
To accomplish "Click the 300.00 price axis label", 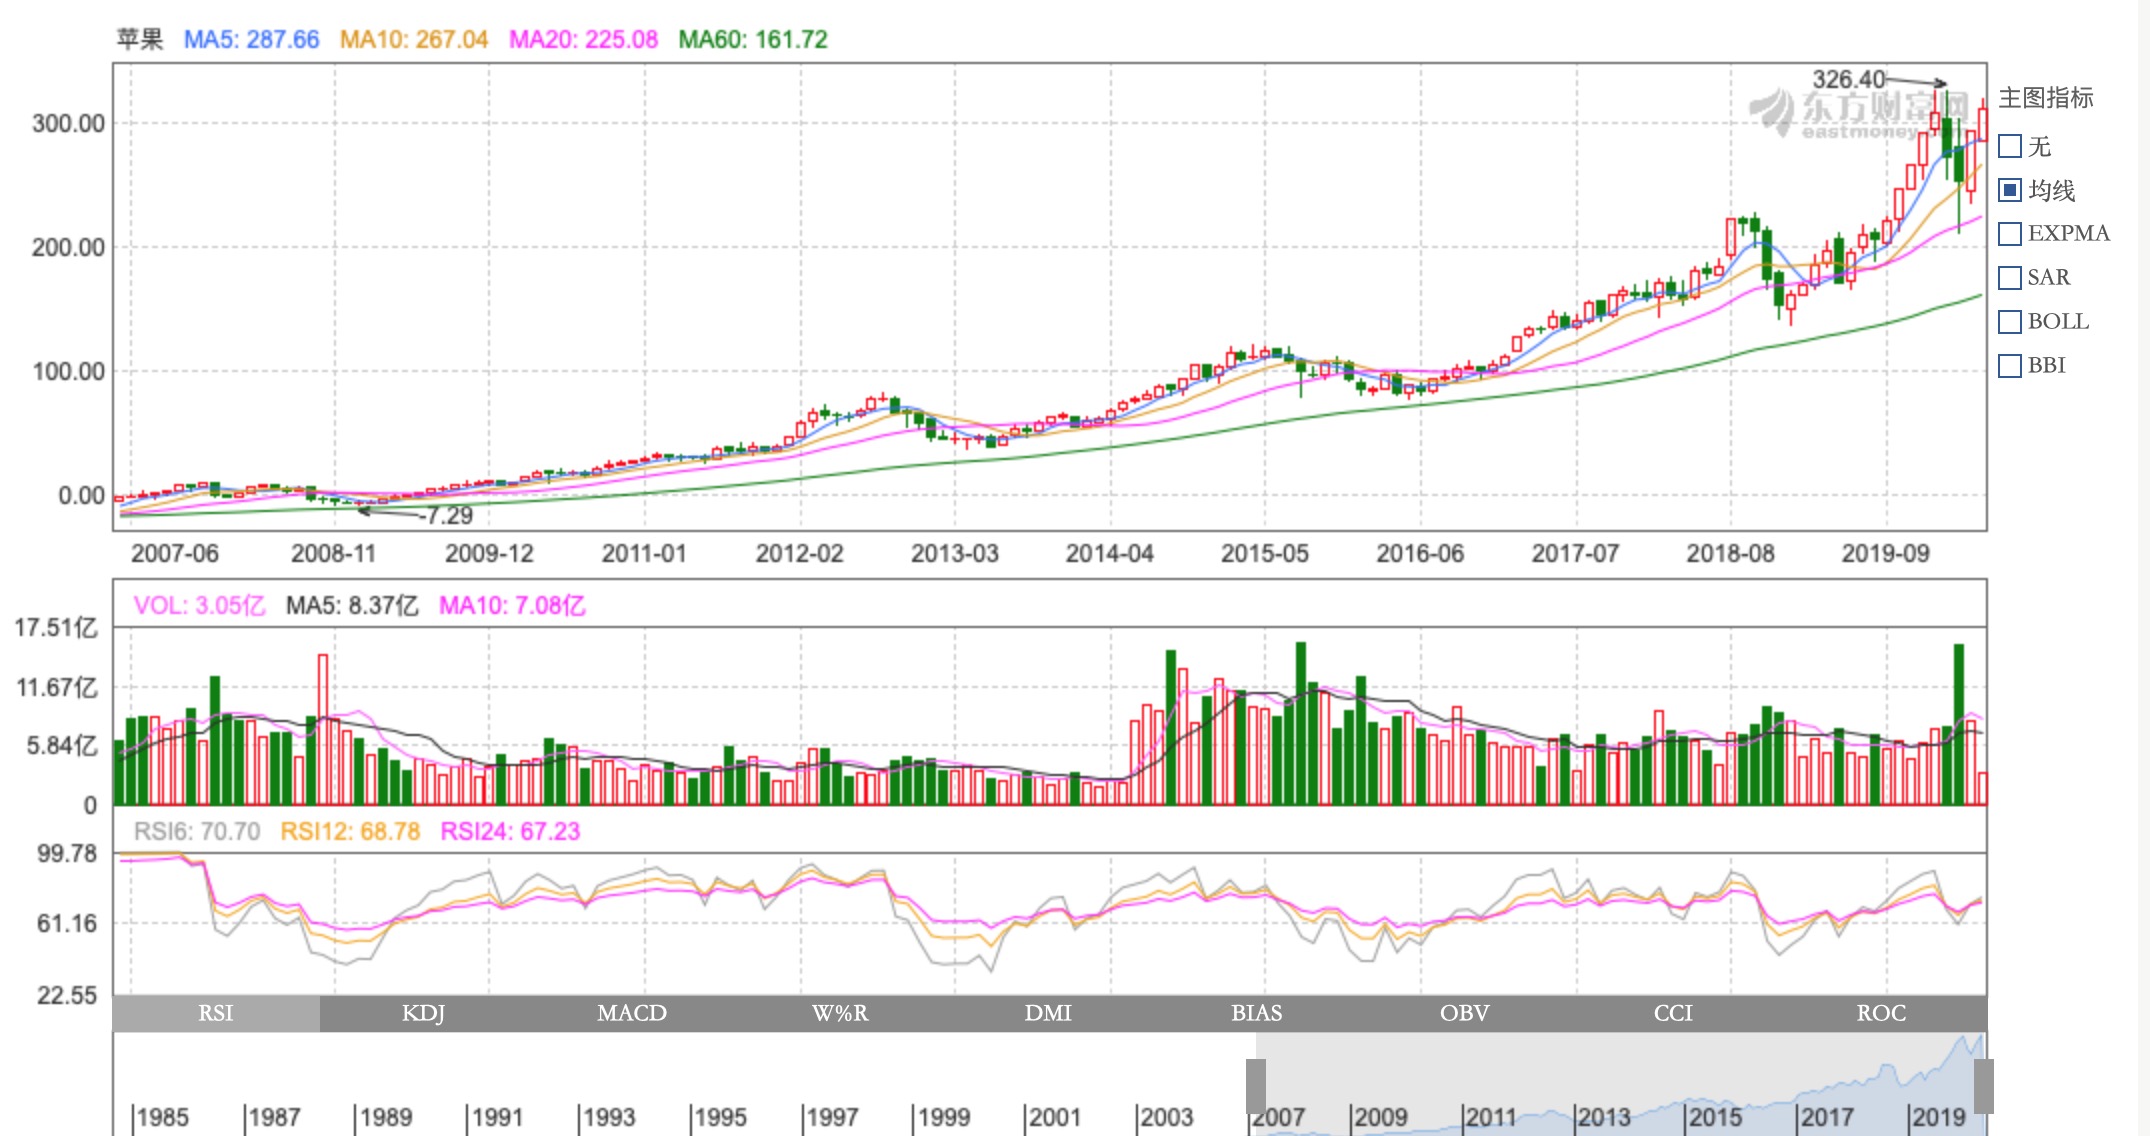I will coord(68,123).
